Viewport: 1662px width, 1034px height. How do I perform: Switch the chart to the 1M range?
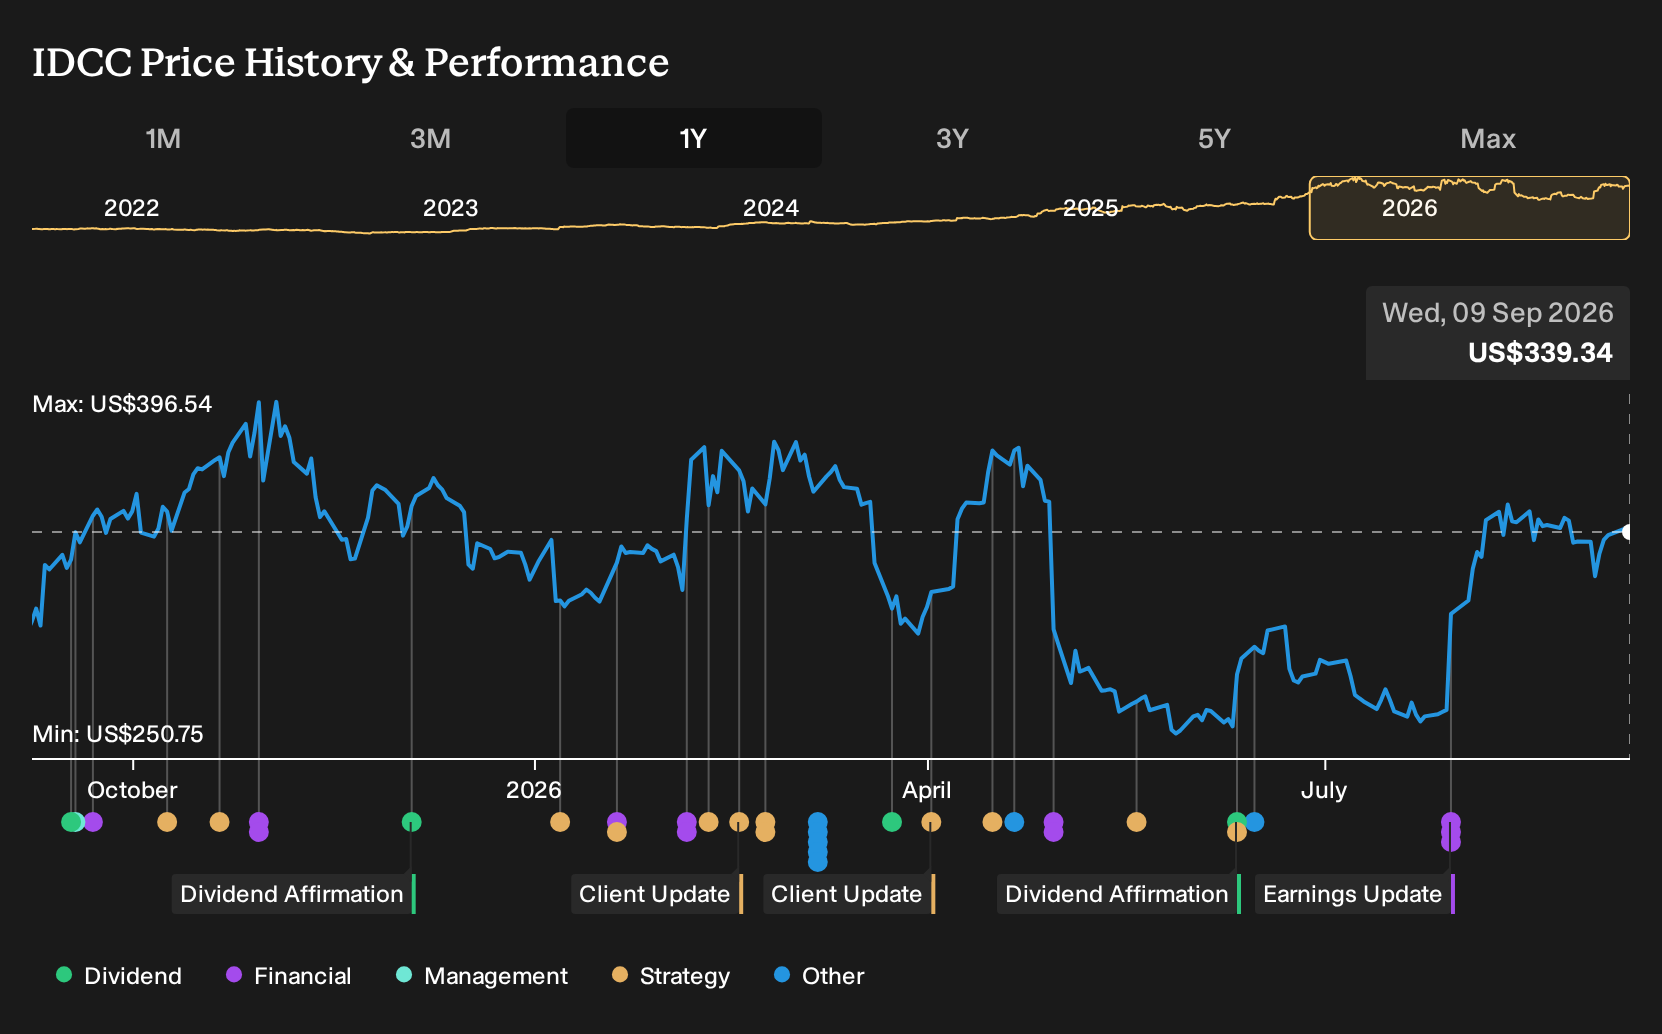point(163,138)
